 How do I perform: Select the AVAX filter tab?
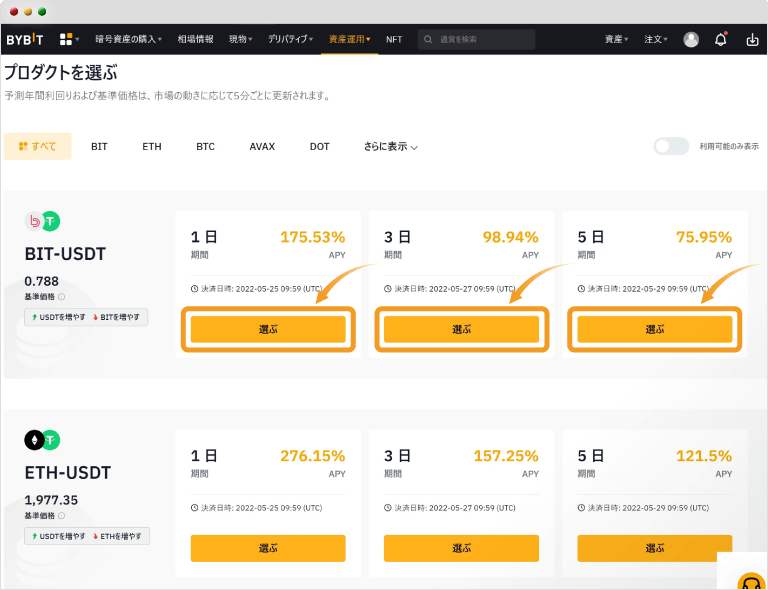262,146
